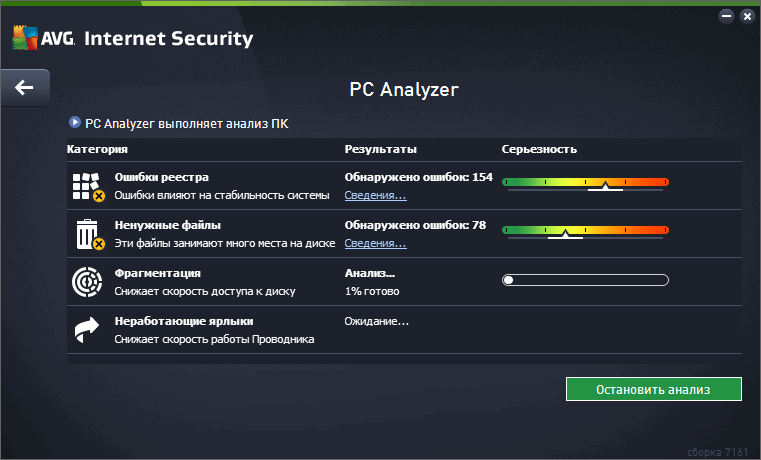Image resolution: width=761 pixels, height=460 pixels.
Task: Click 'Эти файлы занимают много места на диске' description
Action: point(225,243)
